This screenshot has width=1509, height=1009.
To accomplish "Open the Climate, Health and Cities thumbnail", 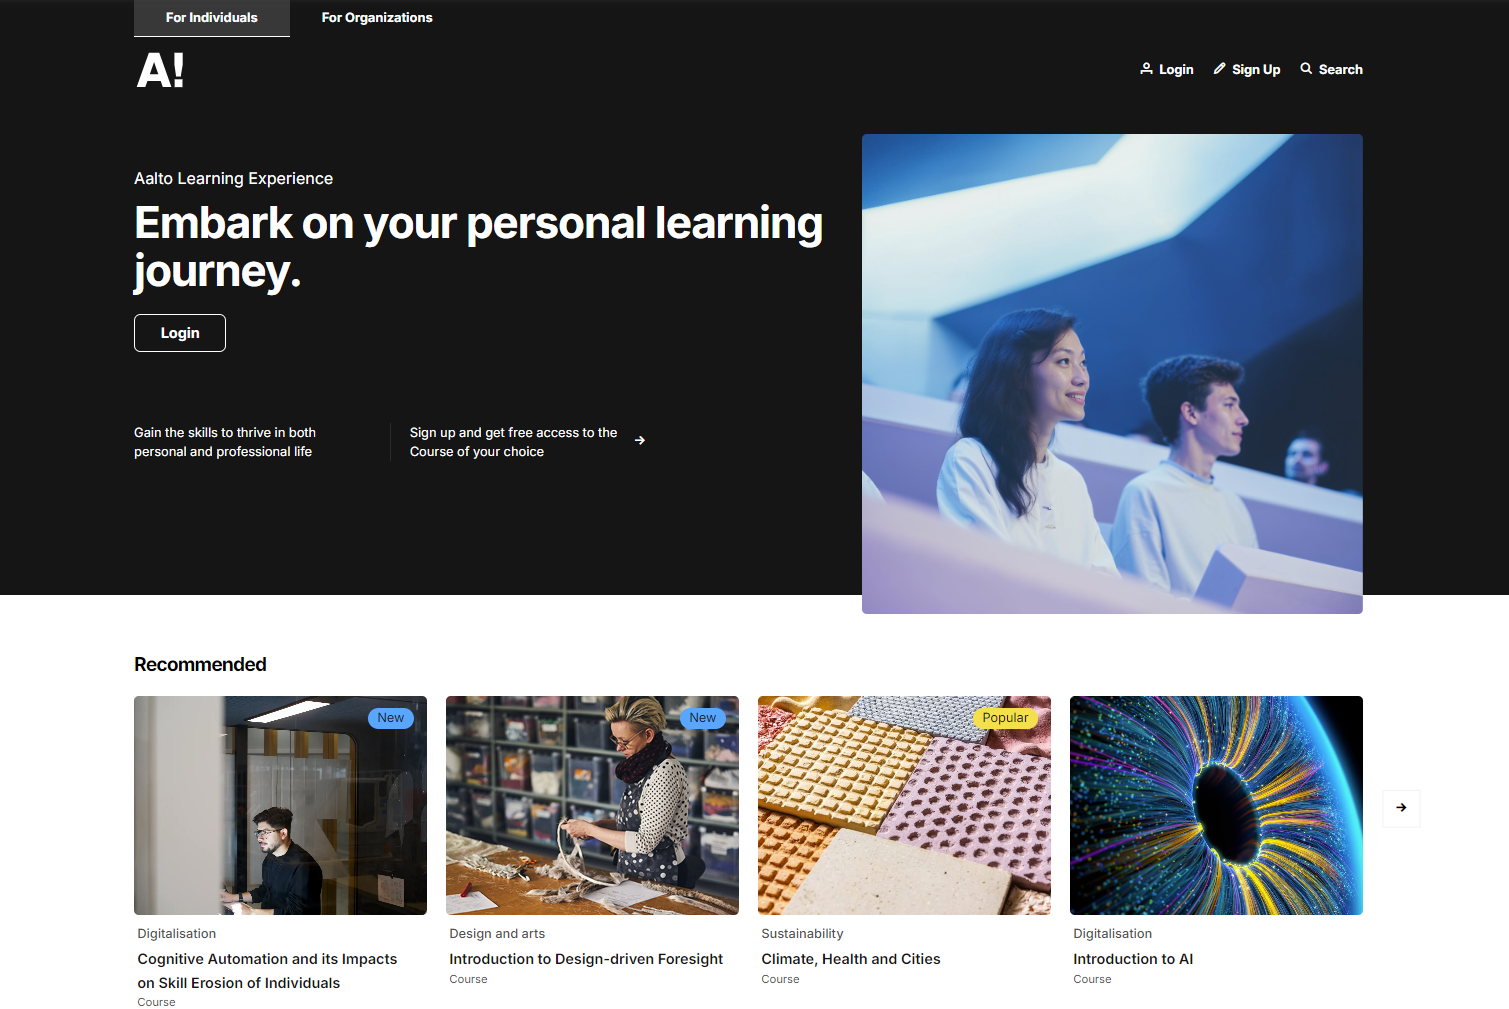I will pyautogui.click(x=904, y=805).
